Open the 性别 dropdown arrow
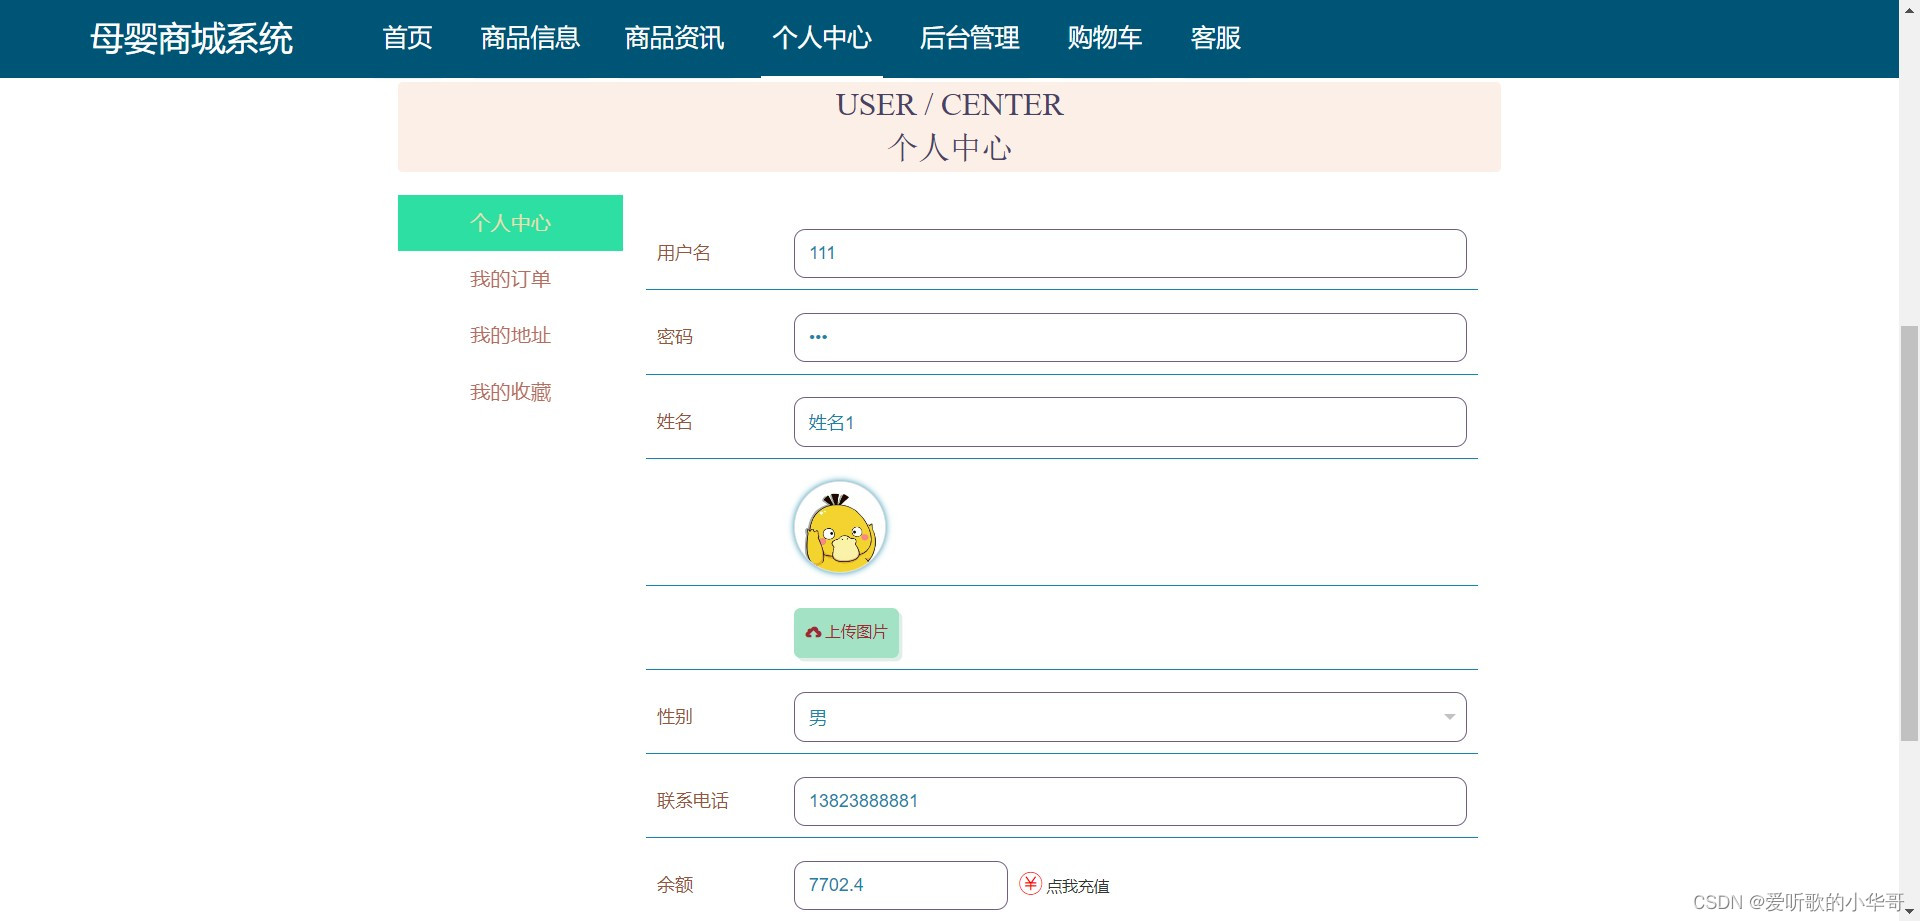 click(x=1449, y=717)
